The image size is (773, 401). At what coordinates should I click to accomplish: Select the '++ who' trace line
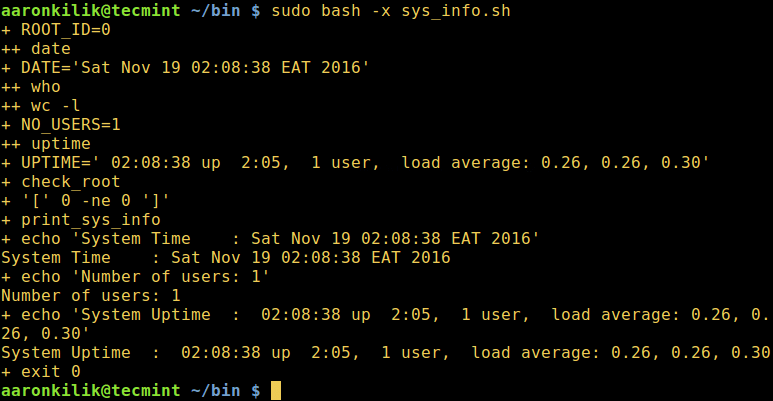coord(31,86)
